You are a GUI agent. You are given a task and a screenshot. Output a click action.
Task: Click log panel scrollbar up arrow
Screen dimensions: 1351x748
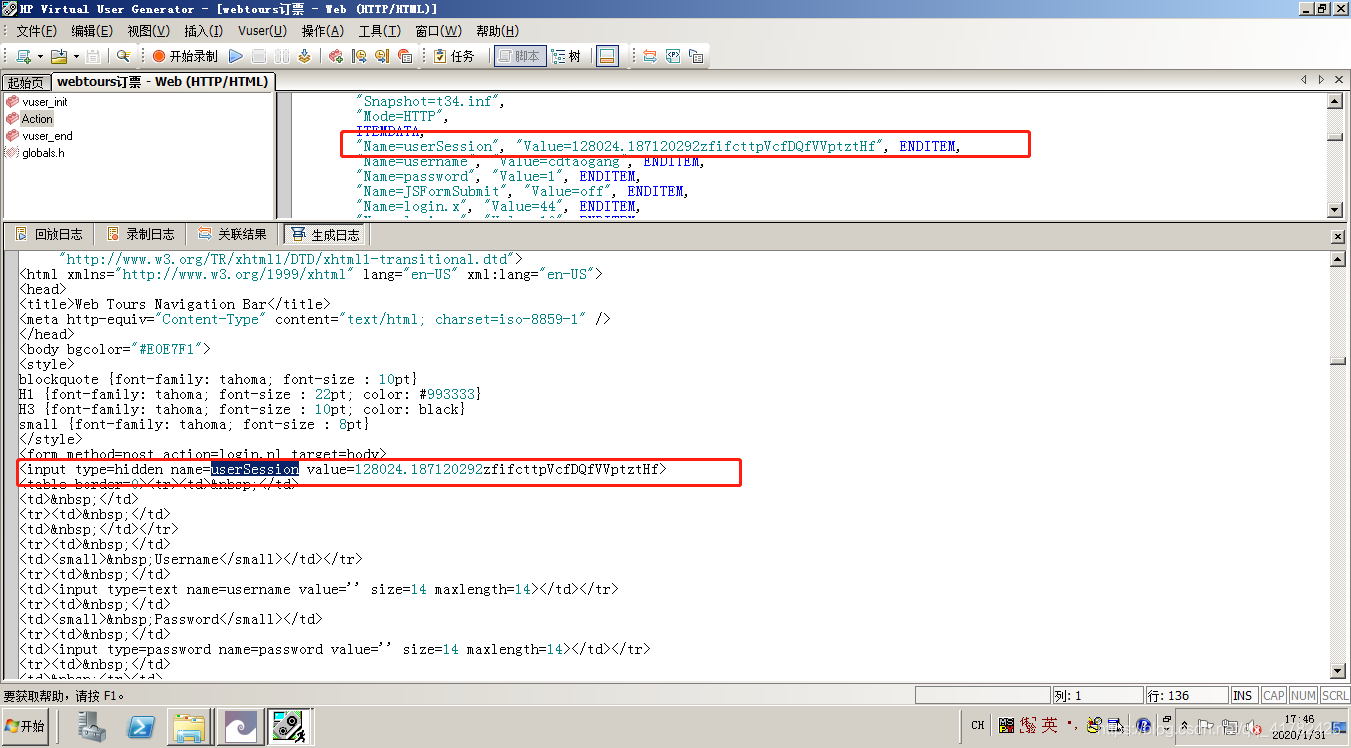1339,260
